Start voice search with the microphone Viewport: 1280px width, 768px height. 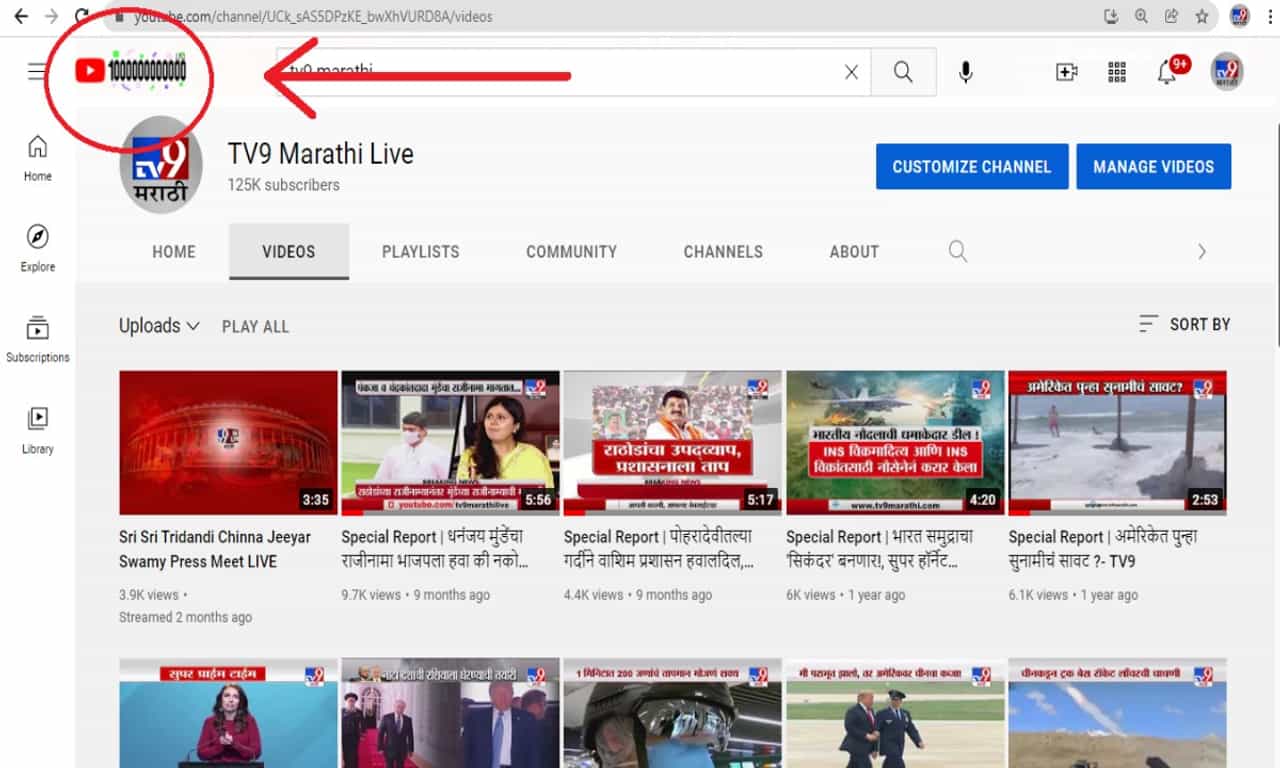tap(965, 72)
